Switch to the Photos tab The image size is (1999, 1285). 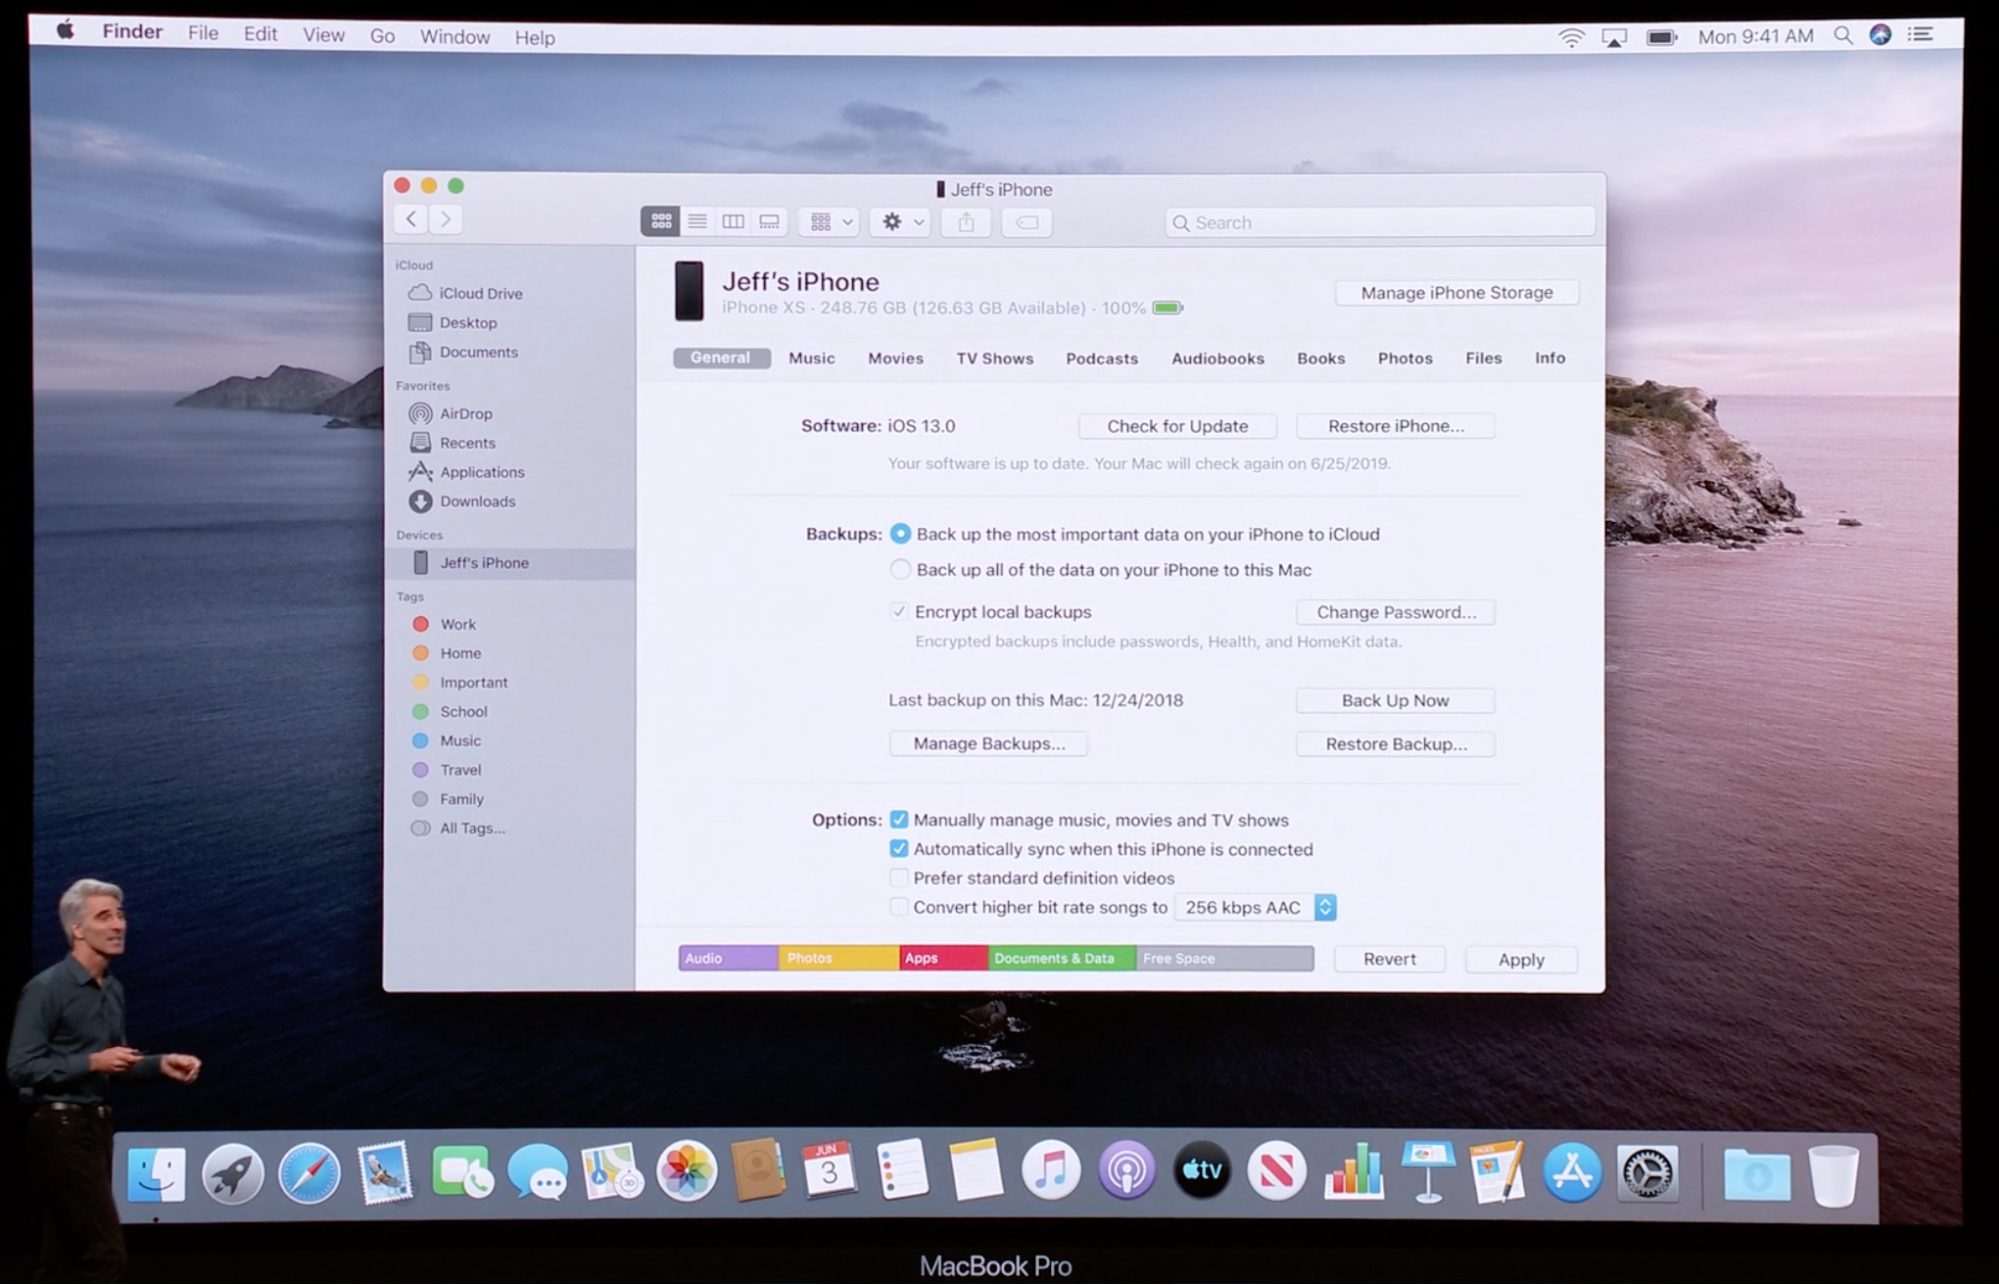1405,358
